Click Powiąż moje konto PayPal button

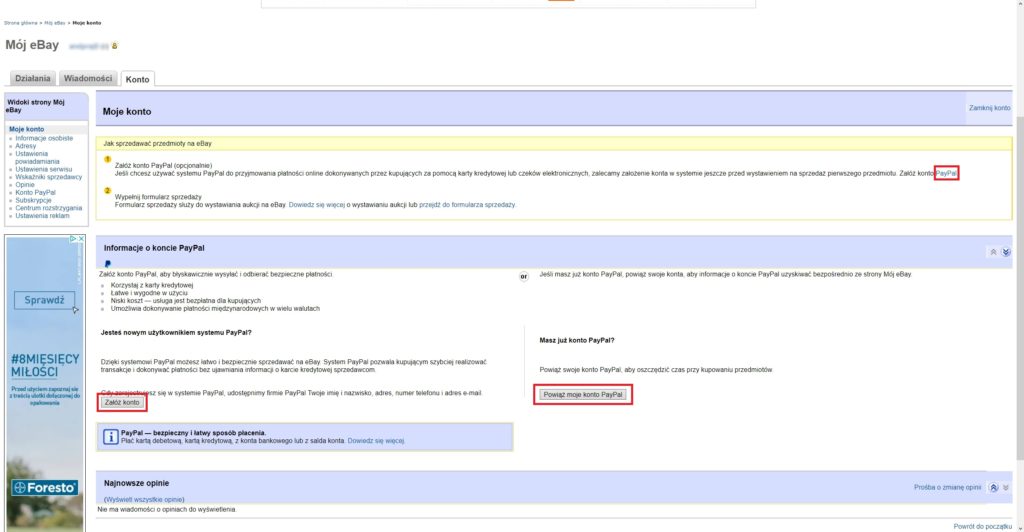click(584, 395)
